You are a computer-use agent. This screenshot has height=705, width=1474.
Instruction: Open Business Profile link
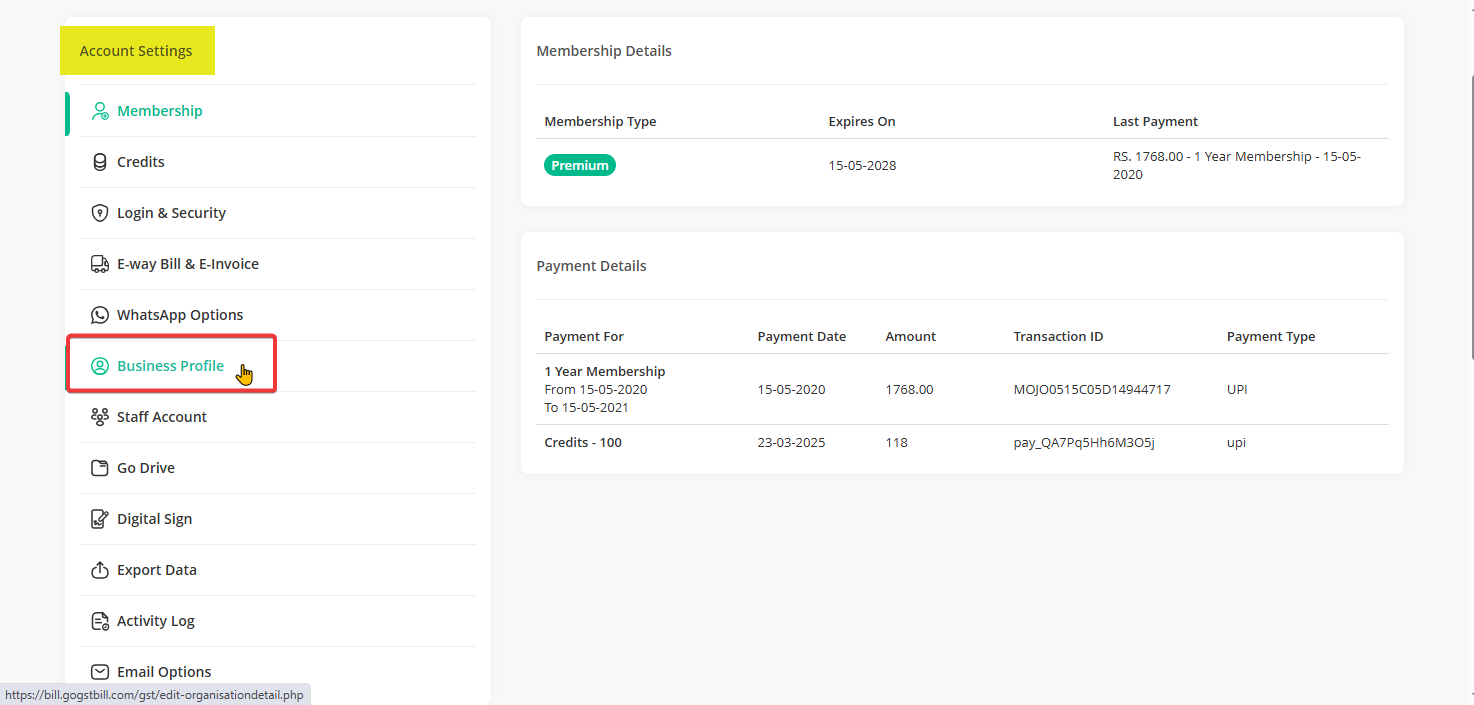click(x=170, y=366)
